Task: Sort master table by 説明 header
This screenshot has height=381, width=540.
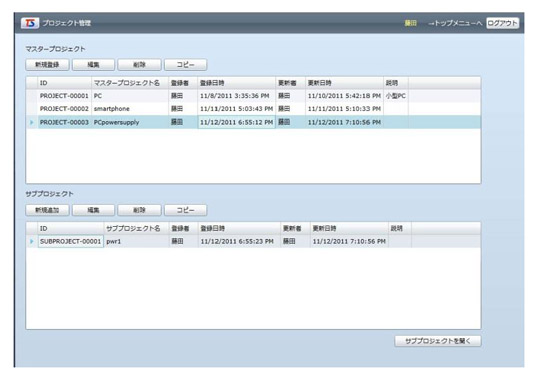Action: (396, 83)
